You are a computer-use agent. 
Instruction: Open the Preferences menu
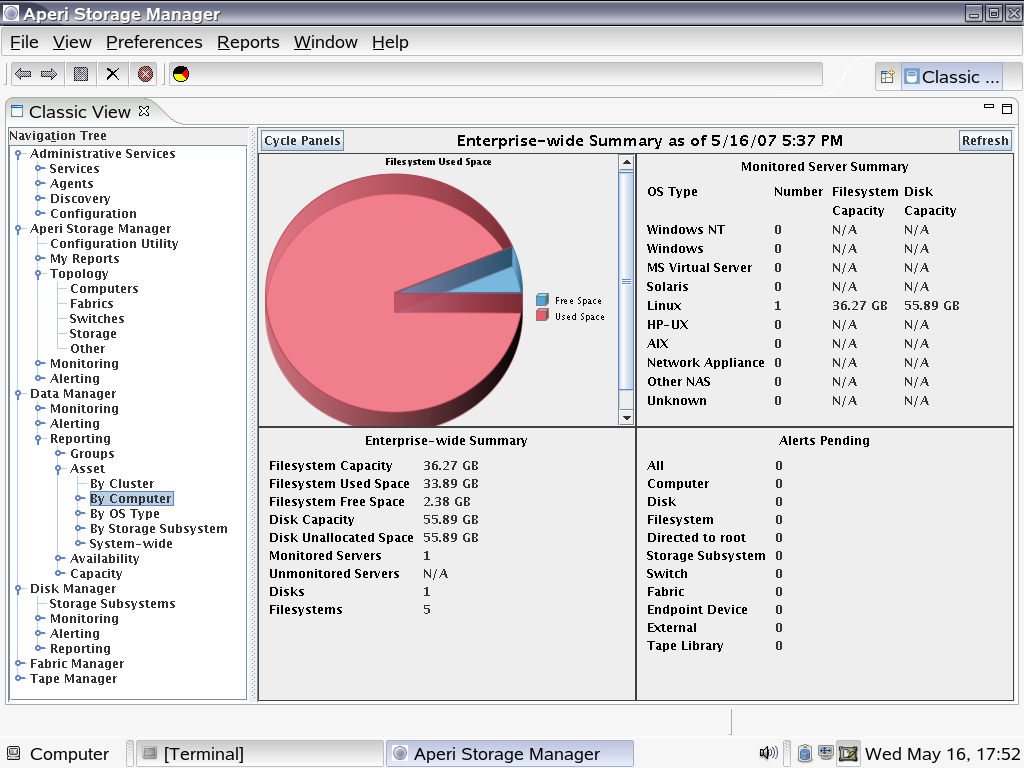pyautogui.click(x=154, y=42)
